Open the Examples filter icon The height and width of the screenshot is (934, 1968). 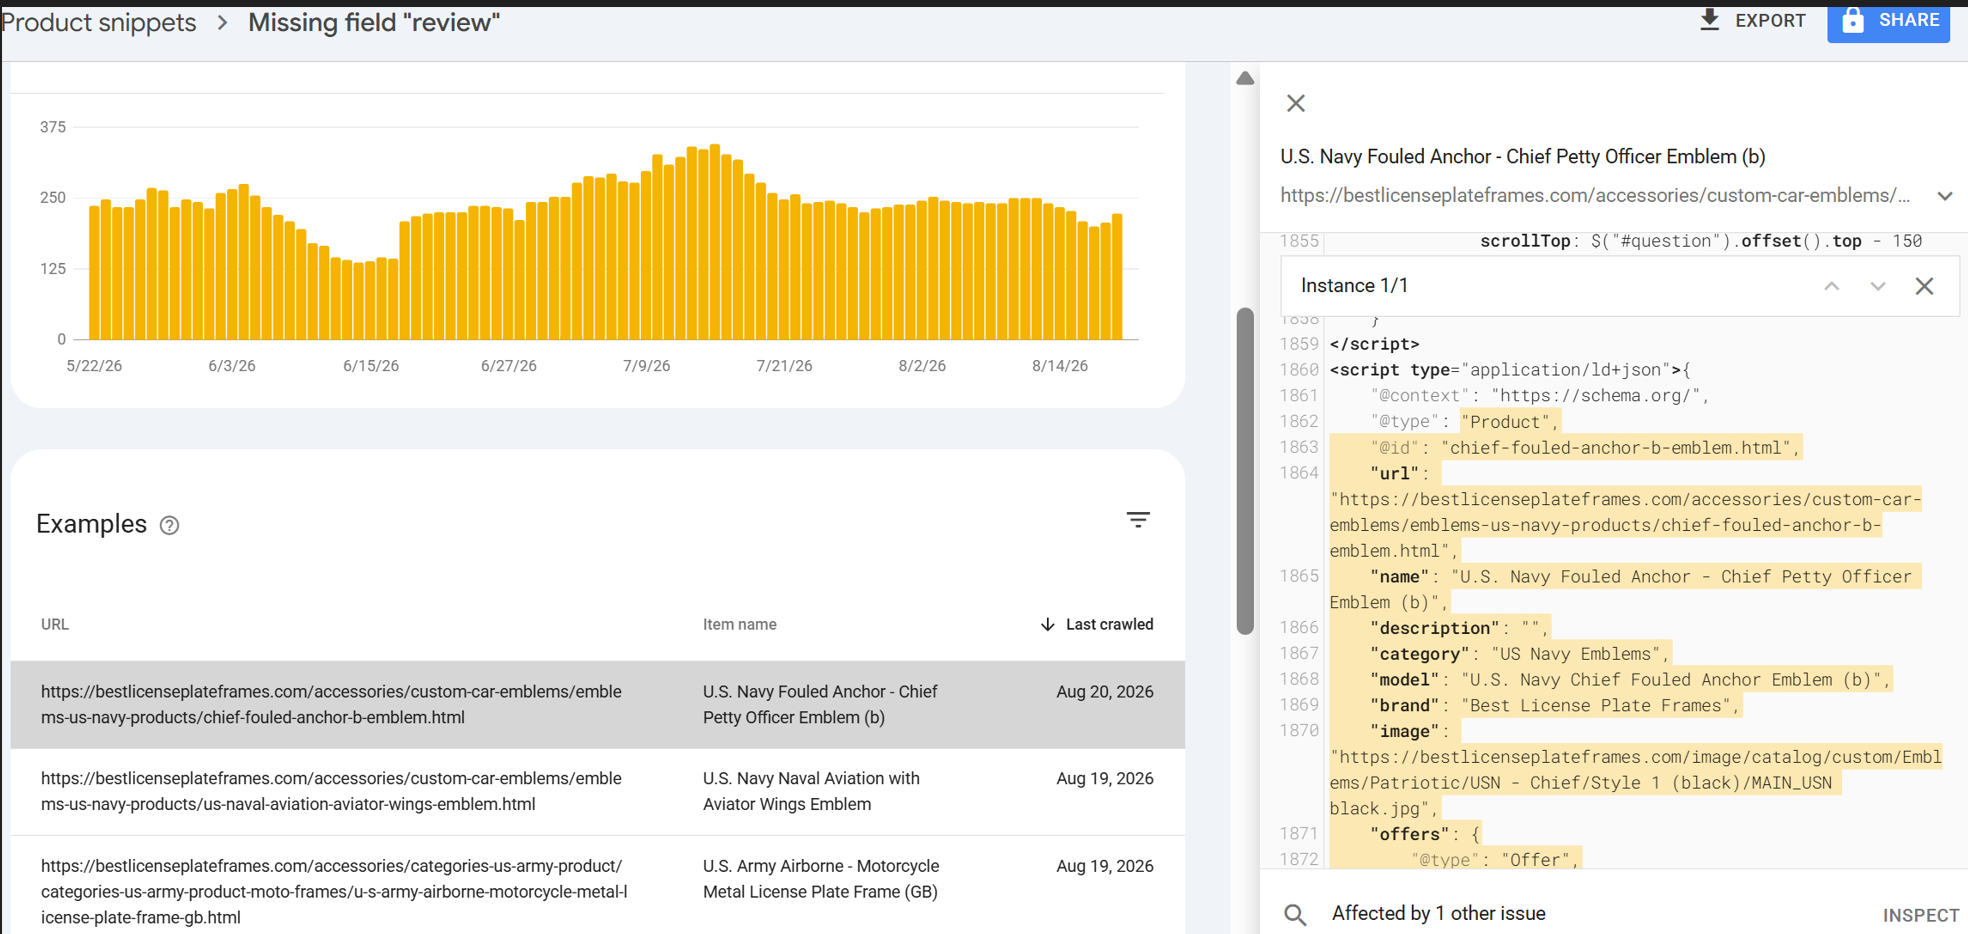(x=1138, y=520)
